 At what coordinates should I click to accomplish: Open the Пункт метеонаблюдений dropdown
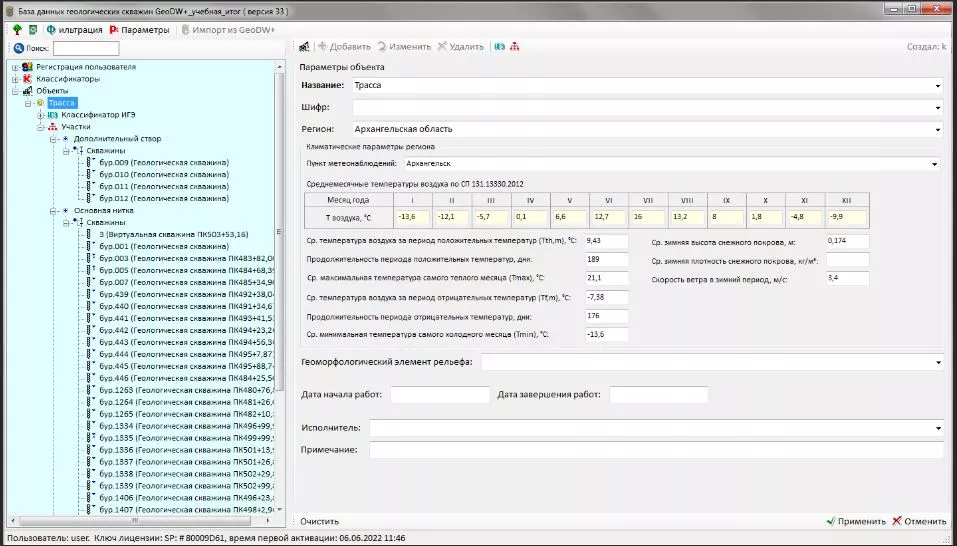coord(934,163)
